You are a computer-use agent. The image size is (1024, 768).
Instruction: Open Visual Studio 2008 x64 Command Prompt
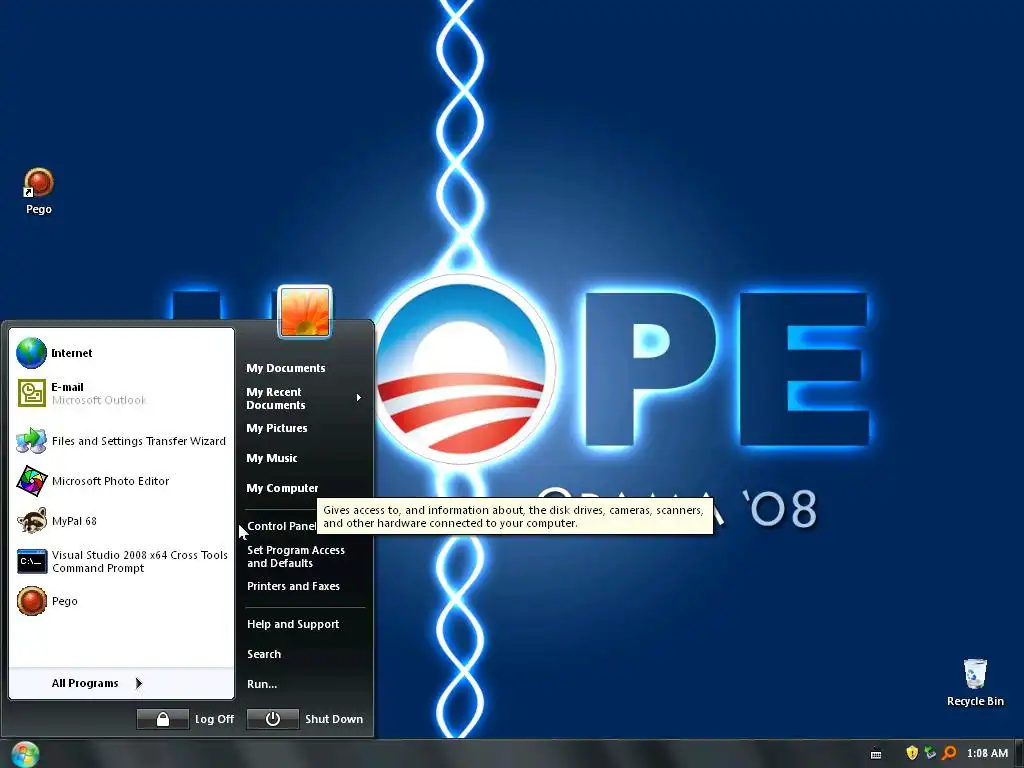click(121, 561)
